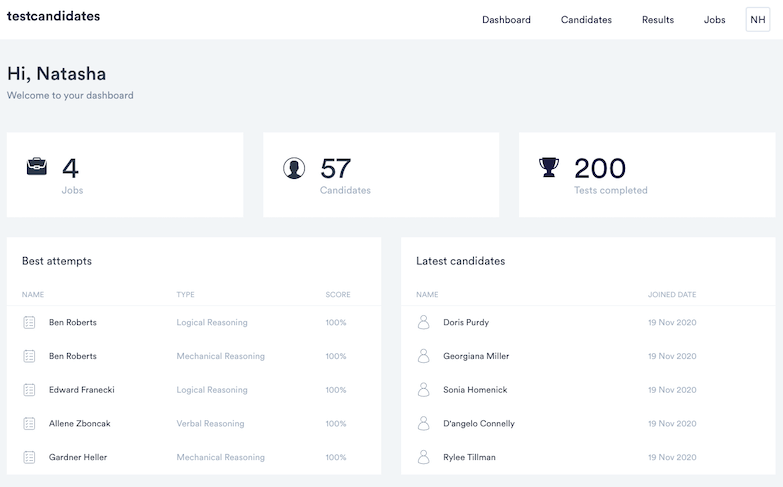This screenshot has width=783, height=487.
Task: Click the person icon on Candidates card
Action: [x=294, y=168]
